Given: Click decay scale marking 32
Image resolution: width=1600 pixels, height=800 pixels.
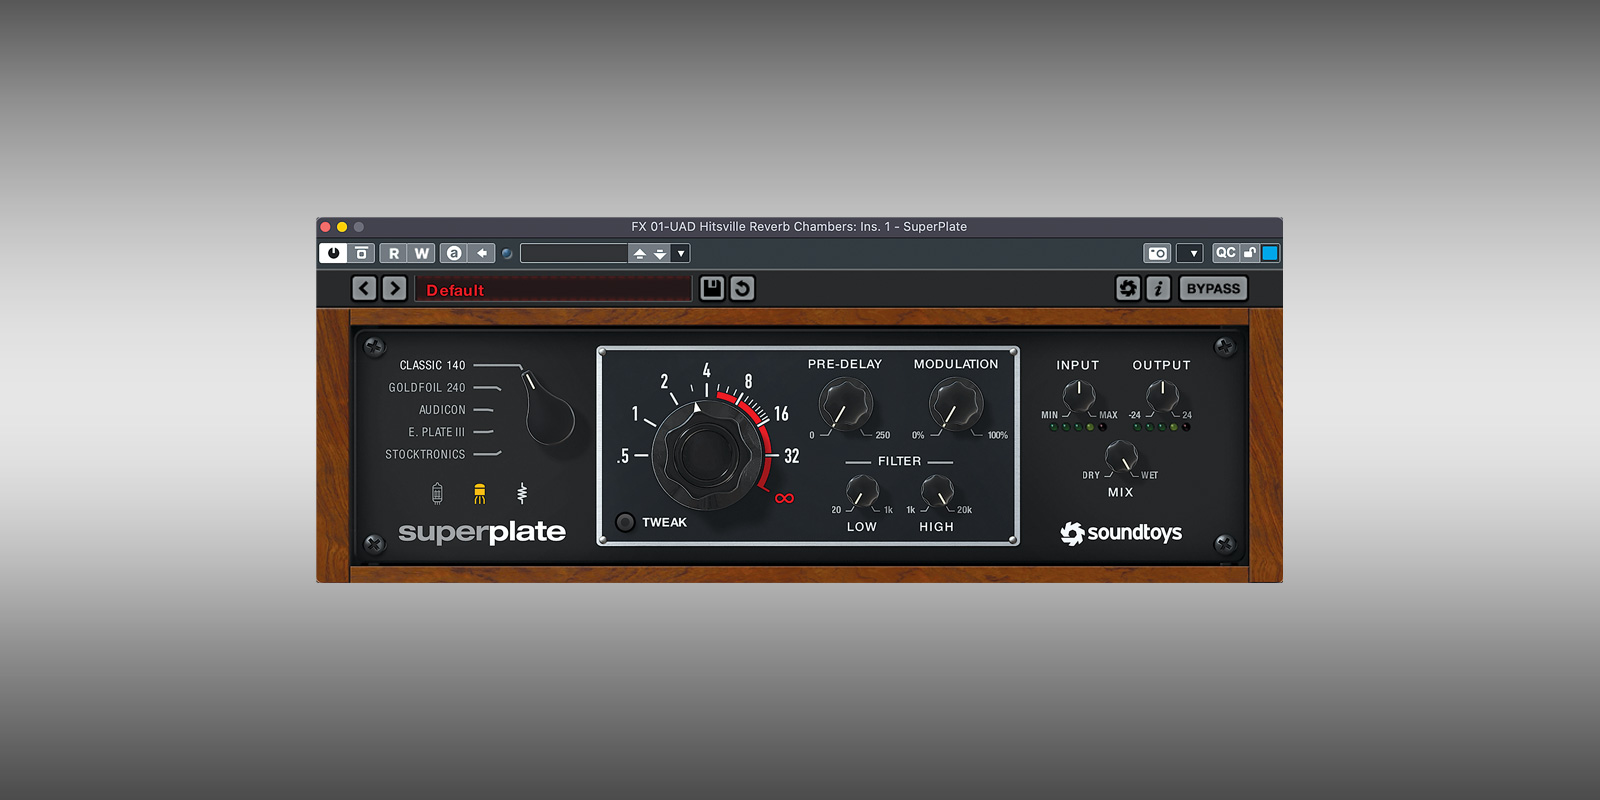Looking at the screenshot, I should 792,456.
